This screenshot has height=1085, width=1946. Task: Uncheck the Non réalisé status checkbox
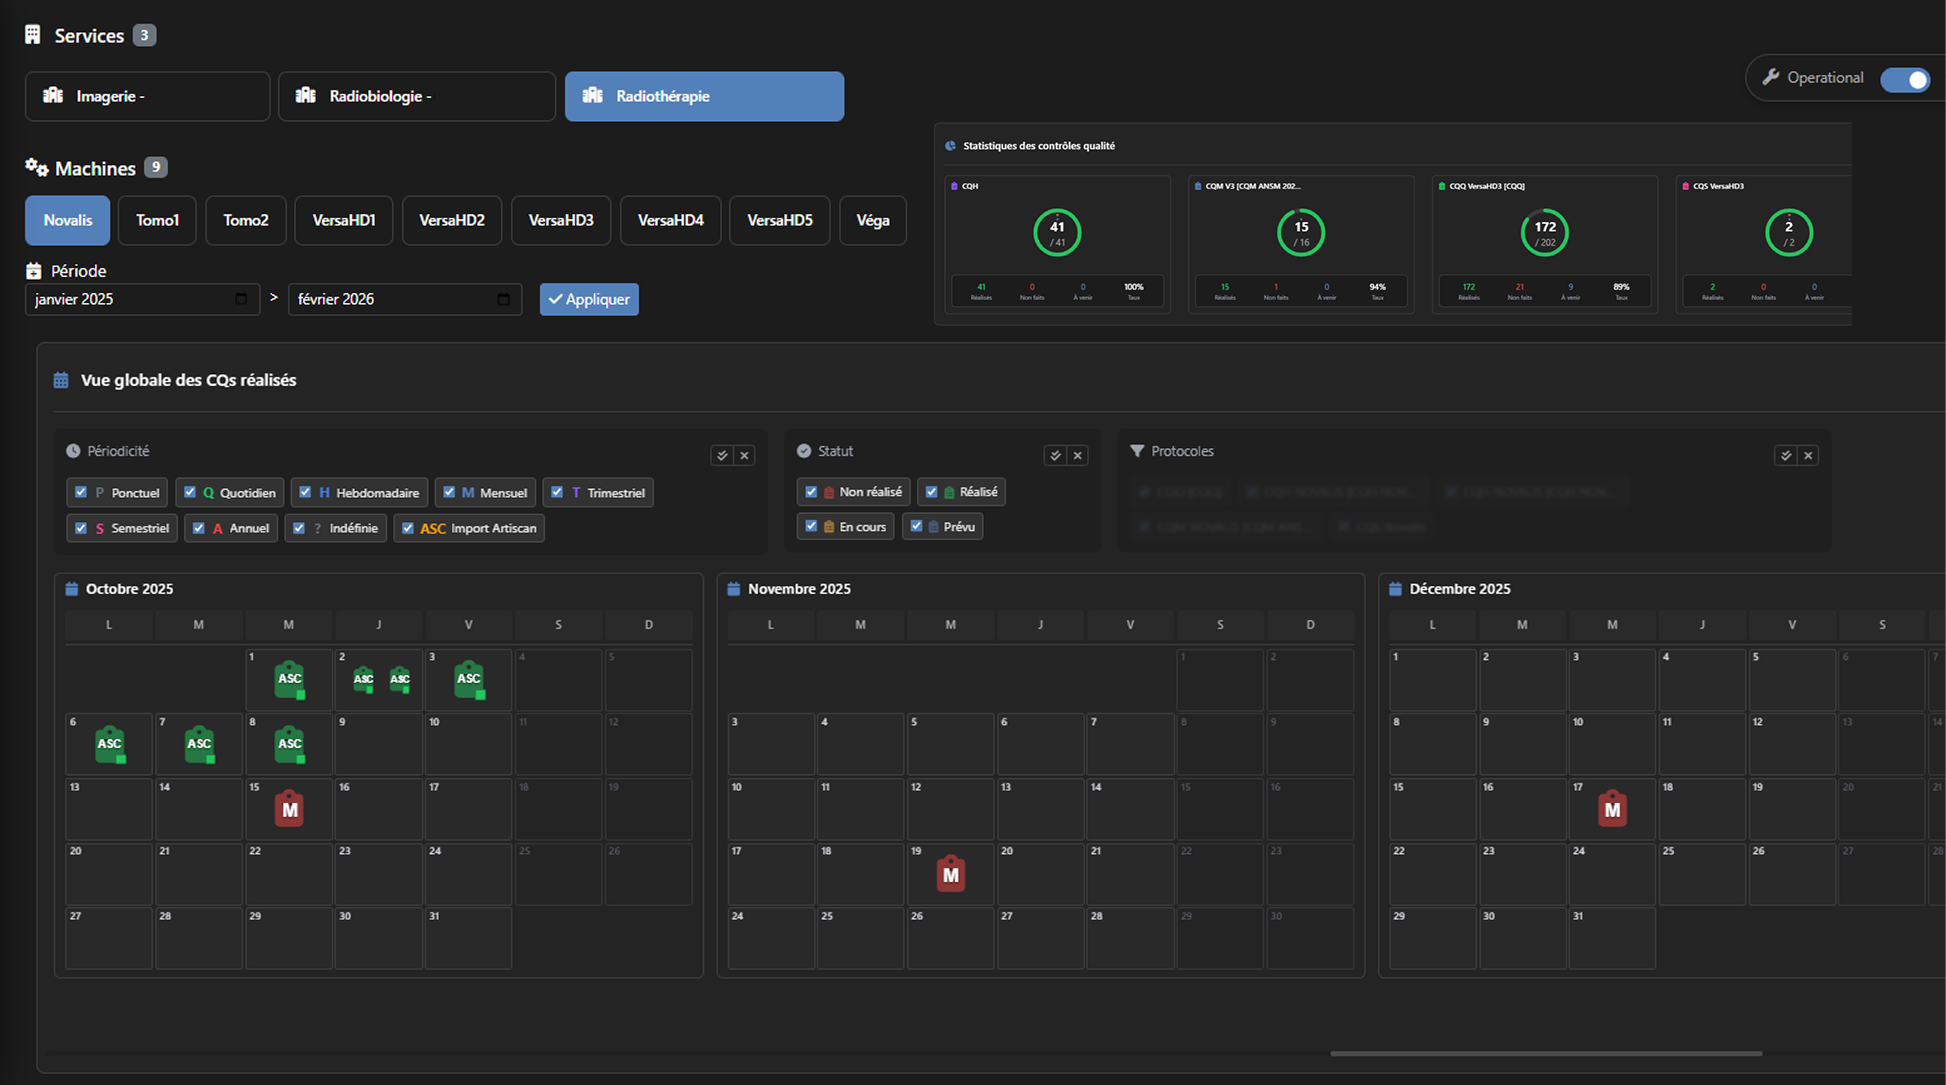[811, 492]
